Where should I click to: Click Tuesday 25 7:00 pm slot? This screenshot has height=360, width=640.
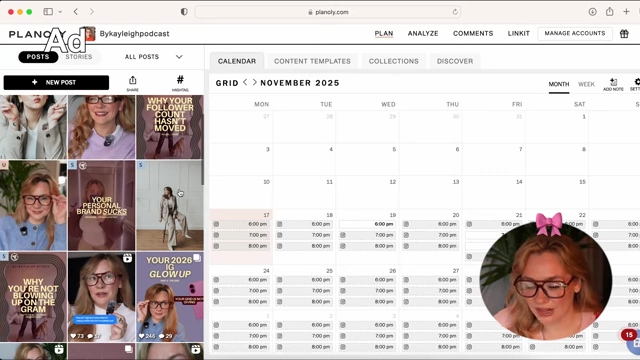304,291
